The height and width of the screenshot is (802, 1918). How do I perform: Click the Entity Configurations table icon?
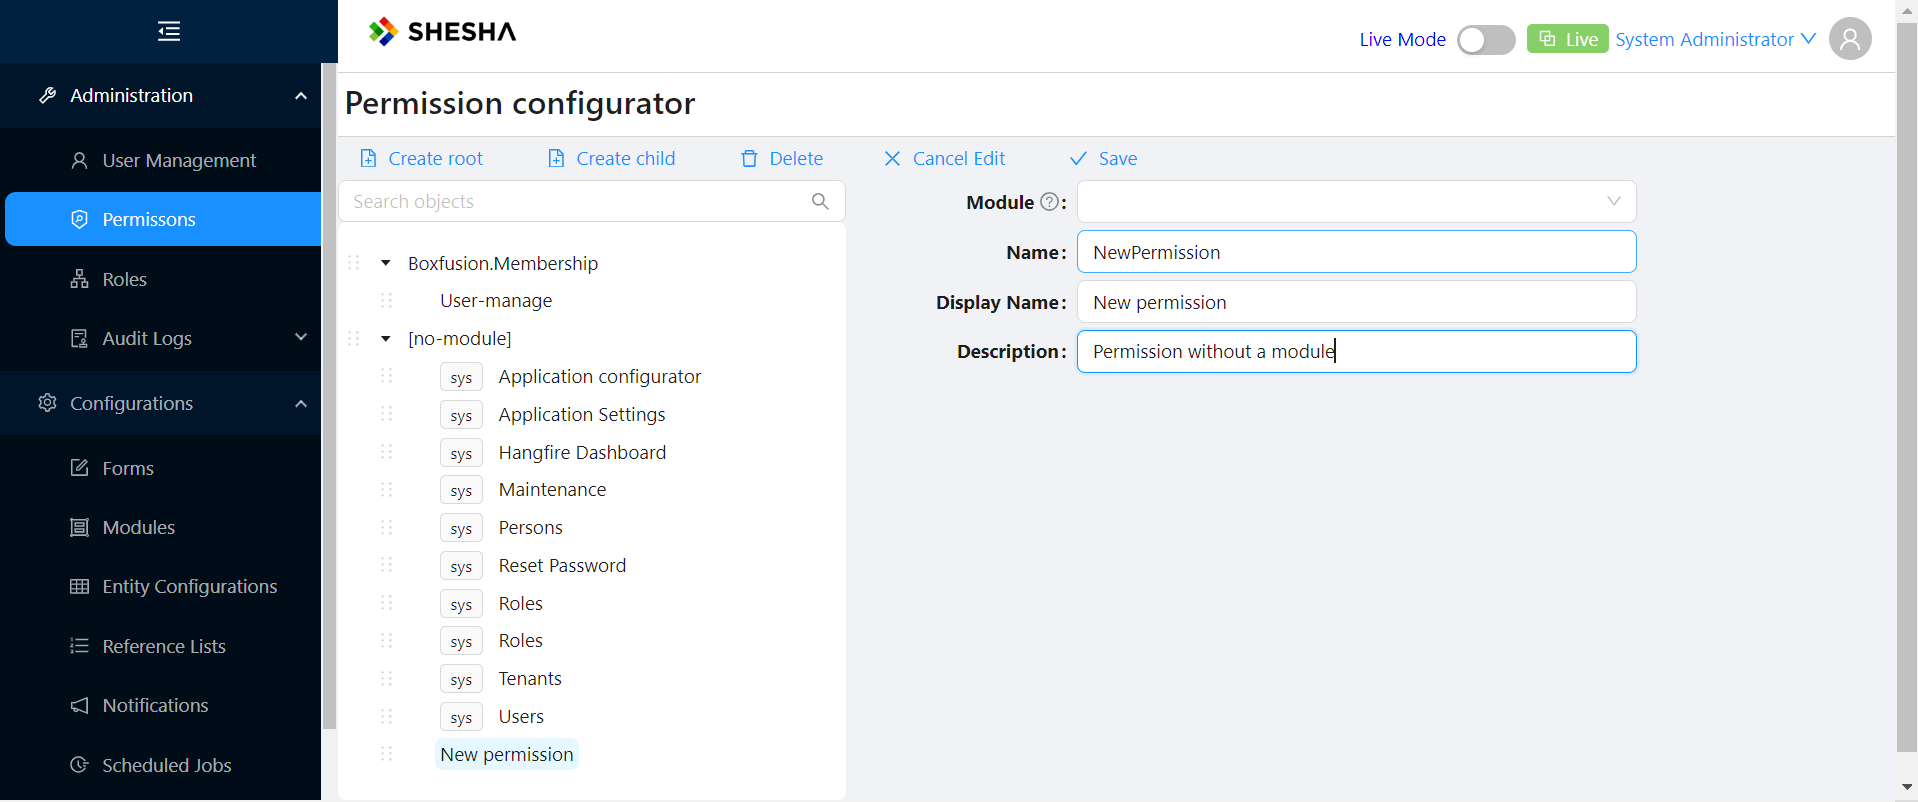tap(80, 586)
